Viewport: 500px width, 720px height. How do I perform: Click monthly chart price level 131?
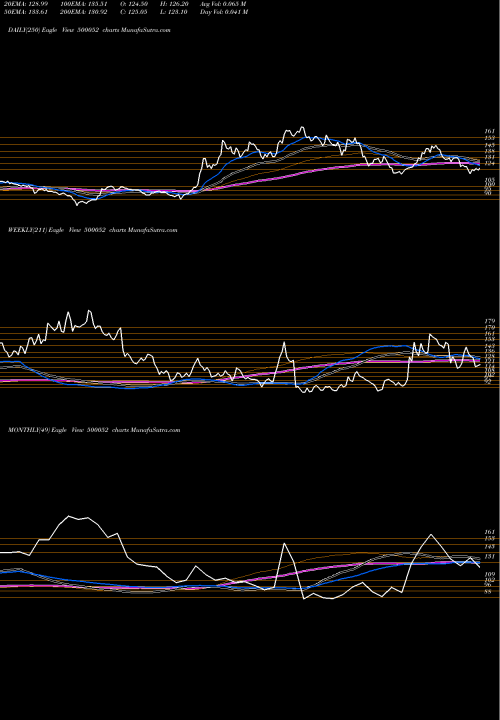click(489, 557)
